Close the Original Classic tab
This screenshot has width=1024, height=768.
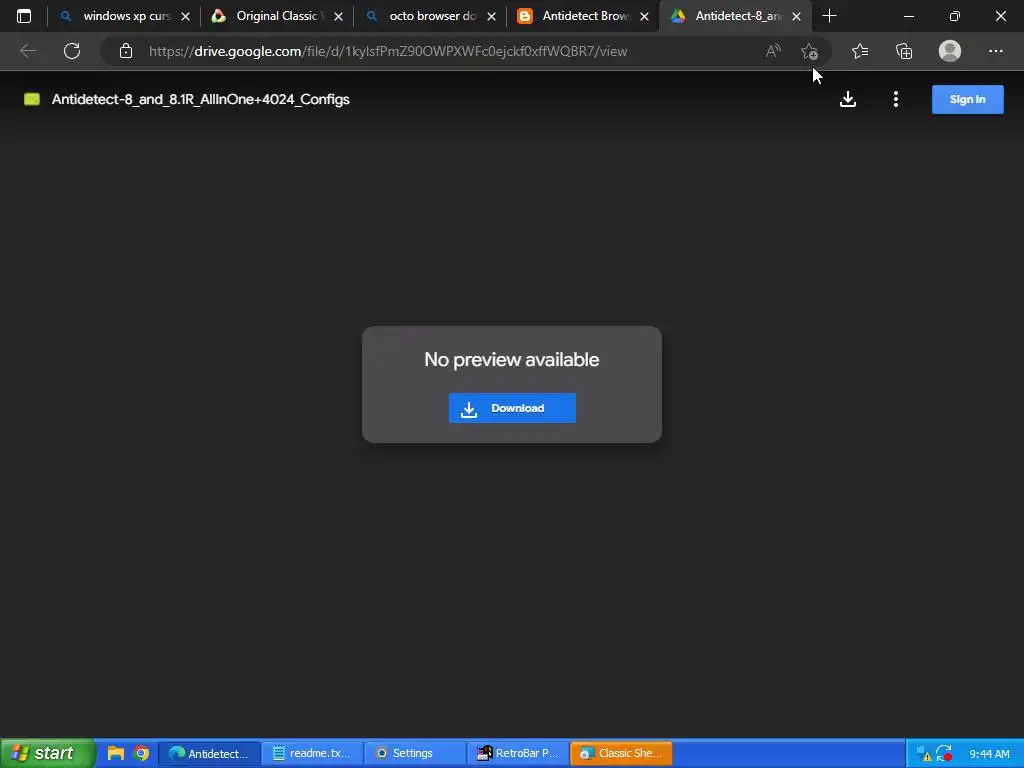(x=338, y=17)
